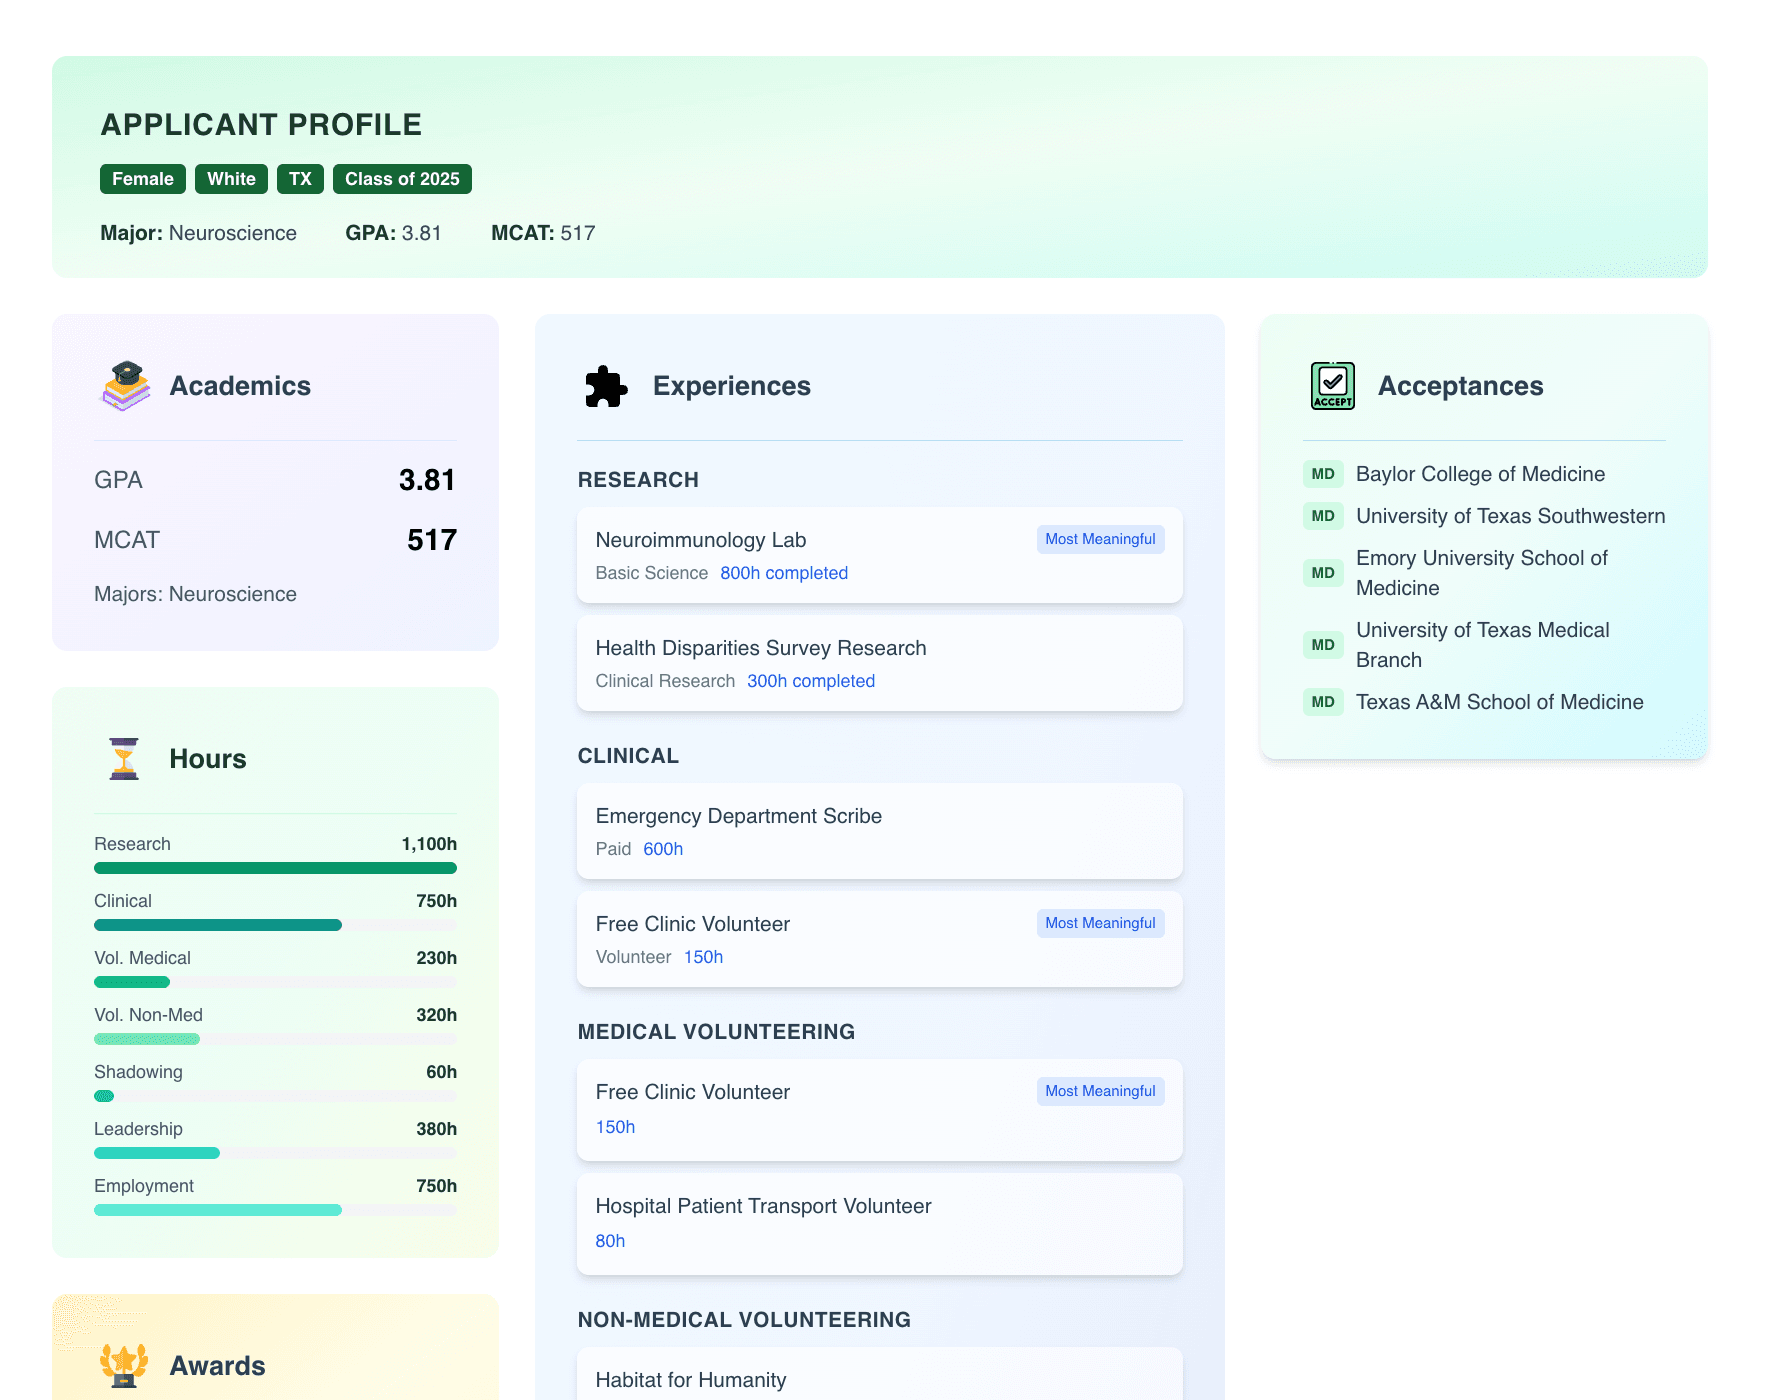The height and width of the screenshot is (1400, 1766).
Task: Select the Class of 2025 tag
Action: point(402,179)
